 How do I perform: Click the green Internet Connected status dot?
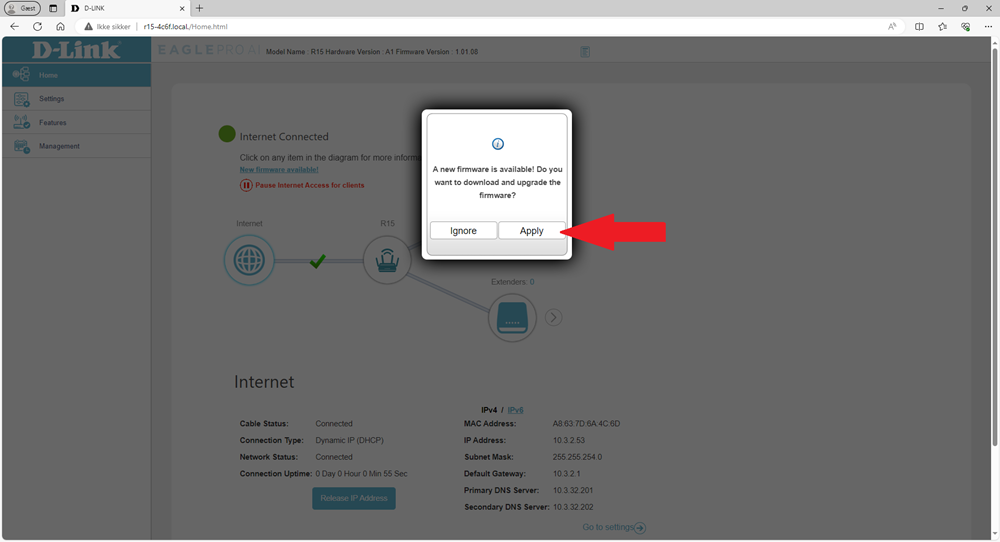227,134
